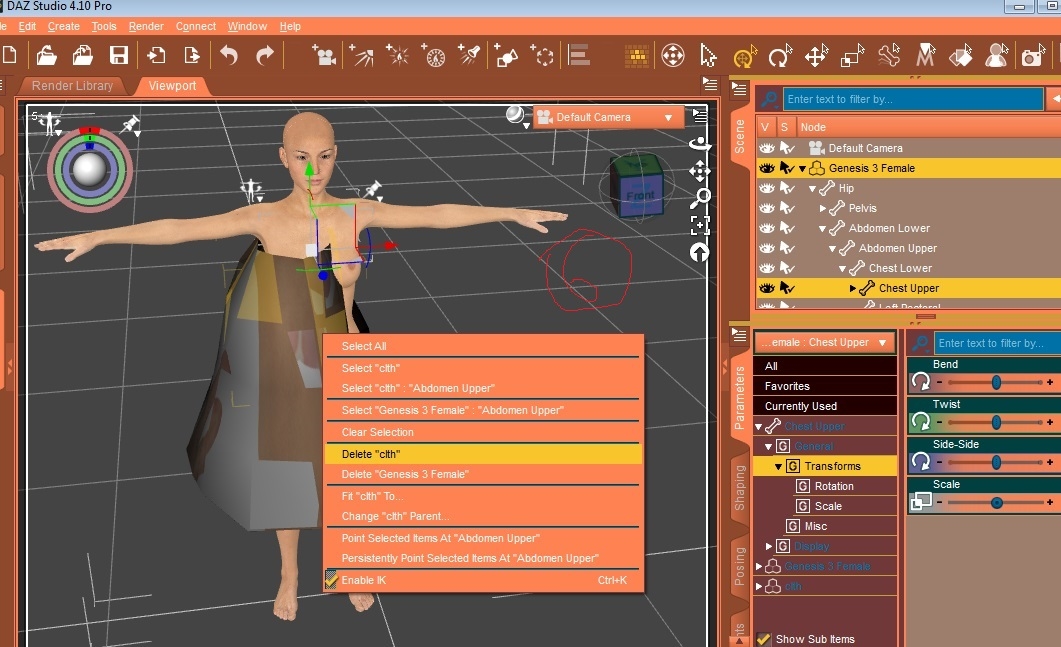
Task: Click the Open file folder icon
Action: [x=46, y=56]
